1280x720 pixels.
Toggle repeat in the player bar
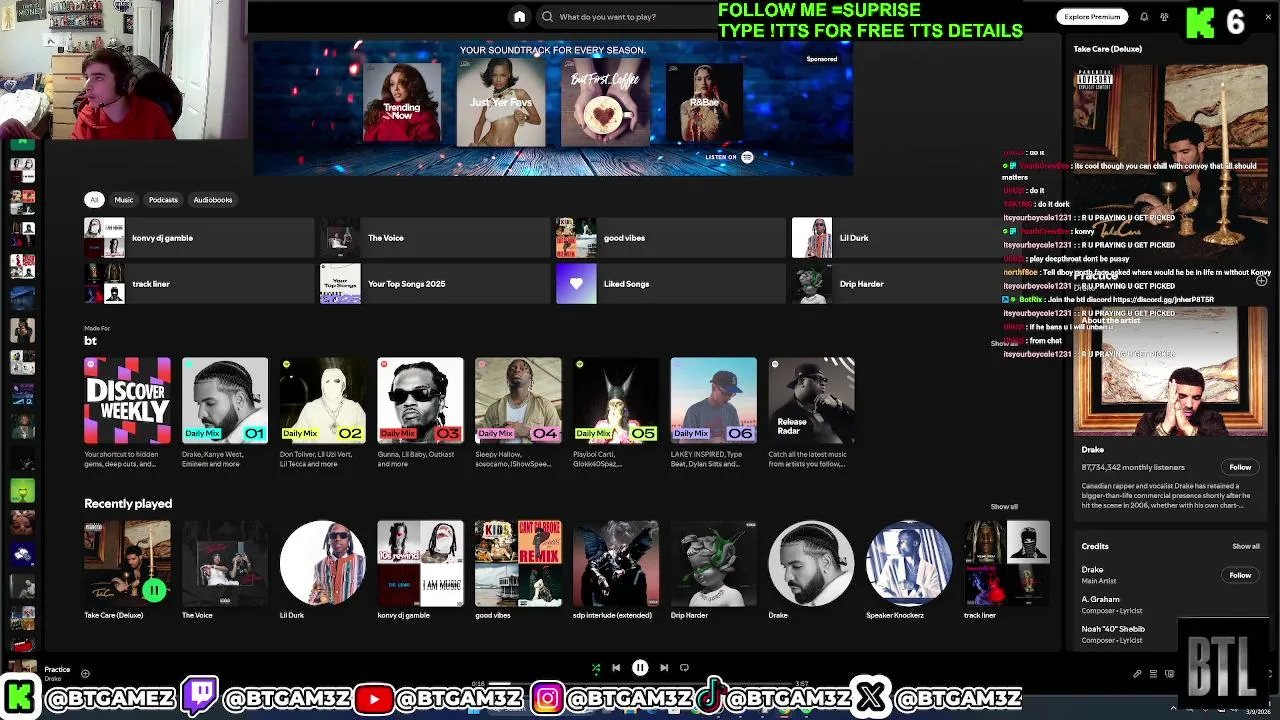(684, 668)
